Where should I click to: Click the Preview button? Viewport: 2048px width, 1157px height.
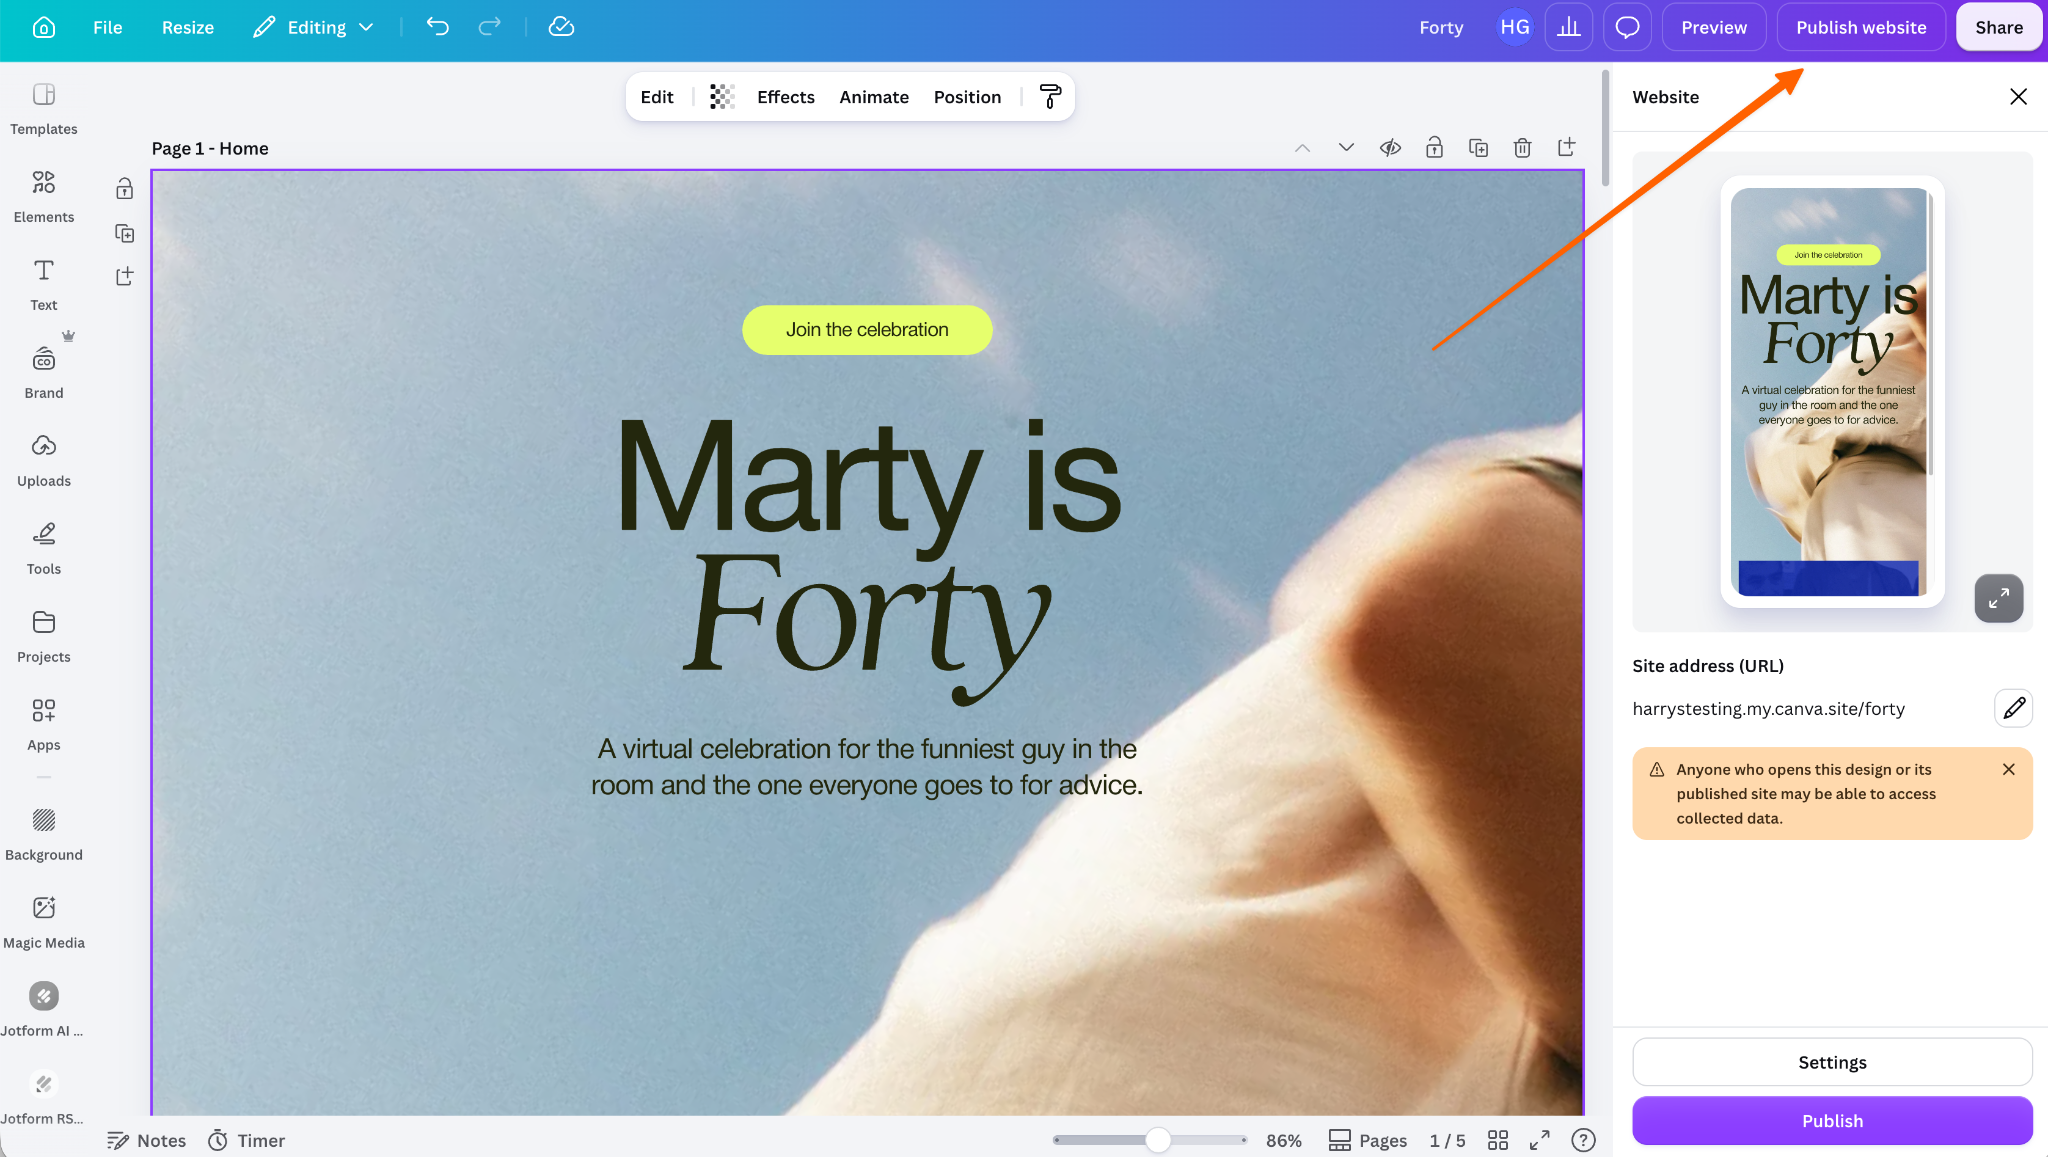tap(1714, 27)
